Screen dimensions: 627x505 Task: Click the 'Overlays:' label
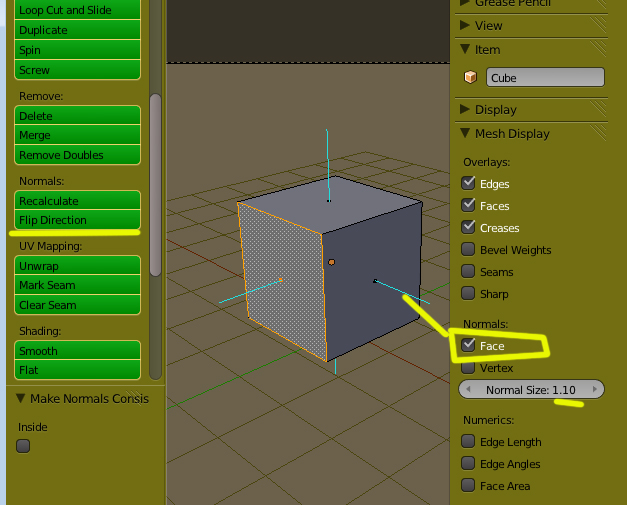[486, 162]
